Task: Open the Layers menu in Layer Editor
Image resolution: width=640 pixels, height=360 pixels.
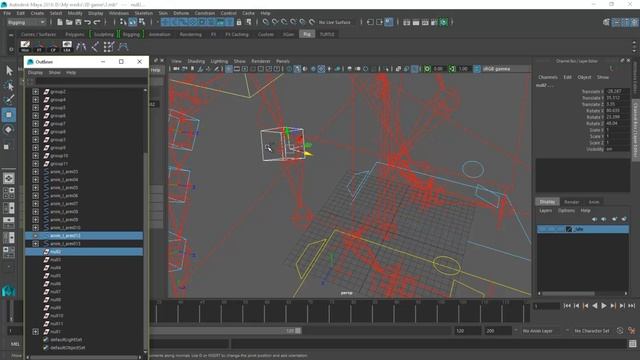Action: 545,211
